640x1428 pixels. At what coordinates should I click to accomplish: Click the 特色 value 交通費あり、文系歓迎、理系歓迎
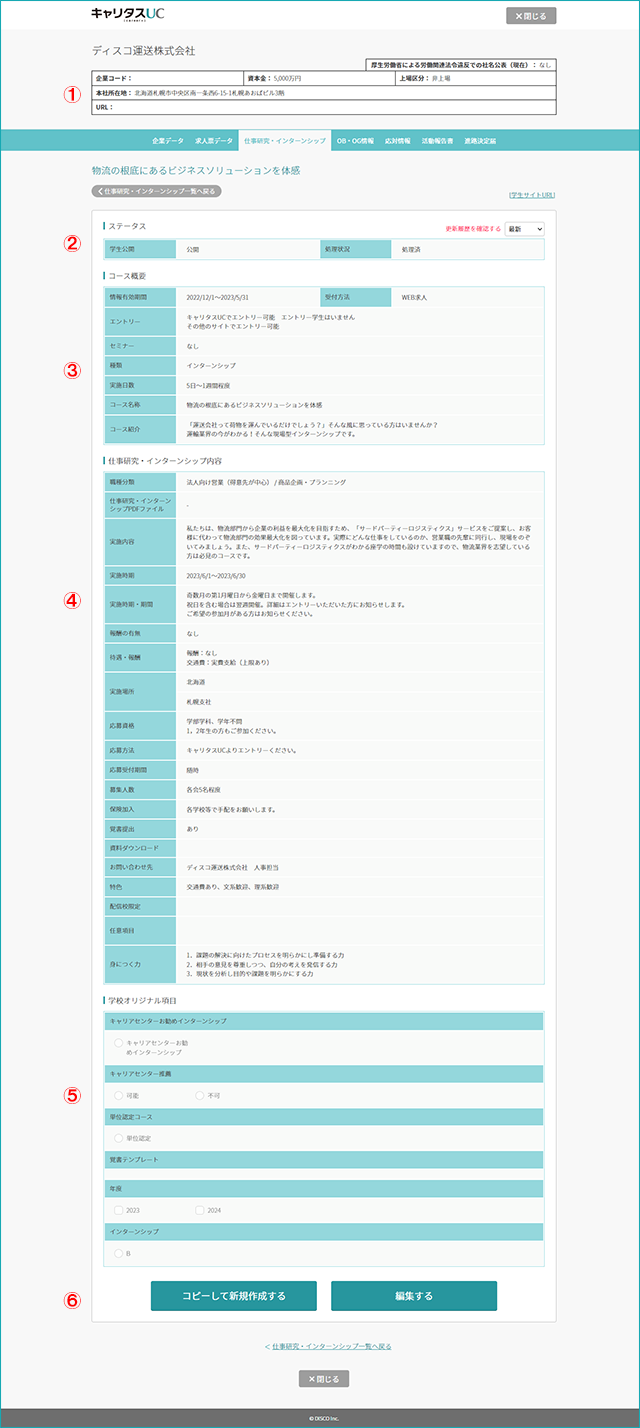click(232, 886)
